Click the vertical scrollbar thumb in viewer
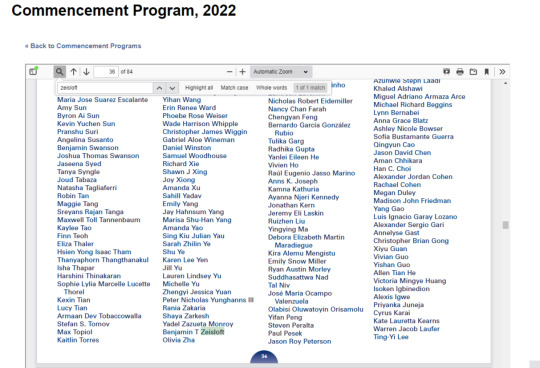 pyautogui.click(x=505, y=225)
